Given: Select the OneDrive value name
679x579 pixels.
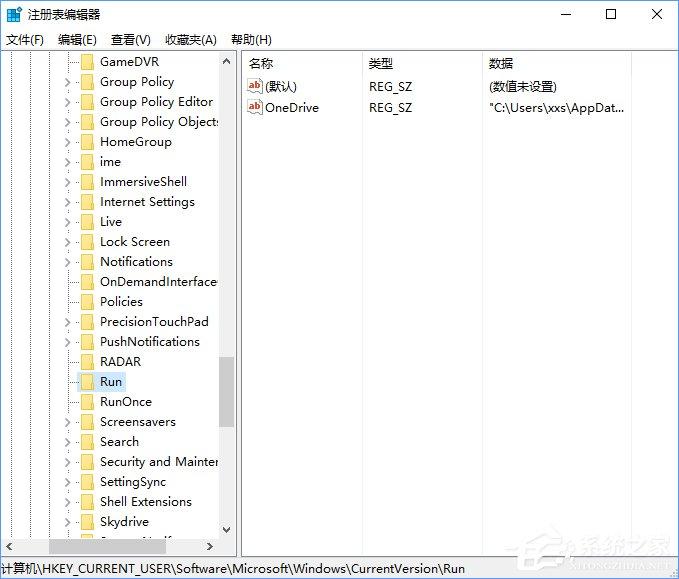Looking at the screenshot, I should click(x=292, y=107).
